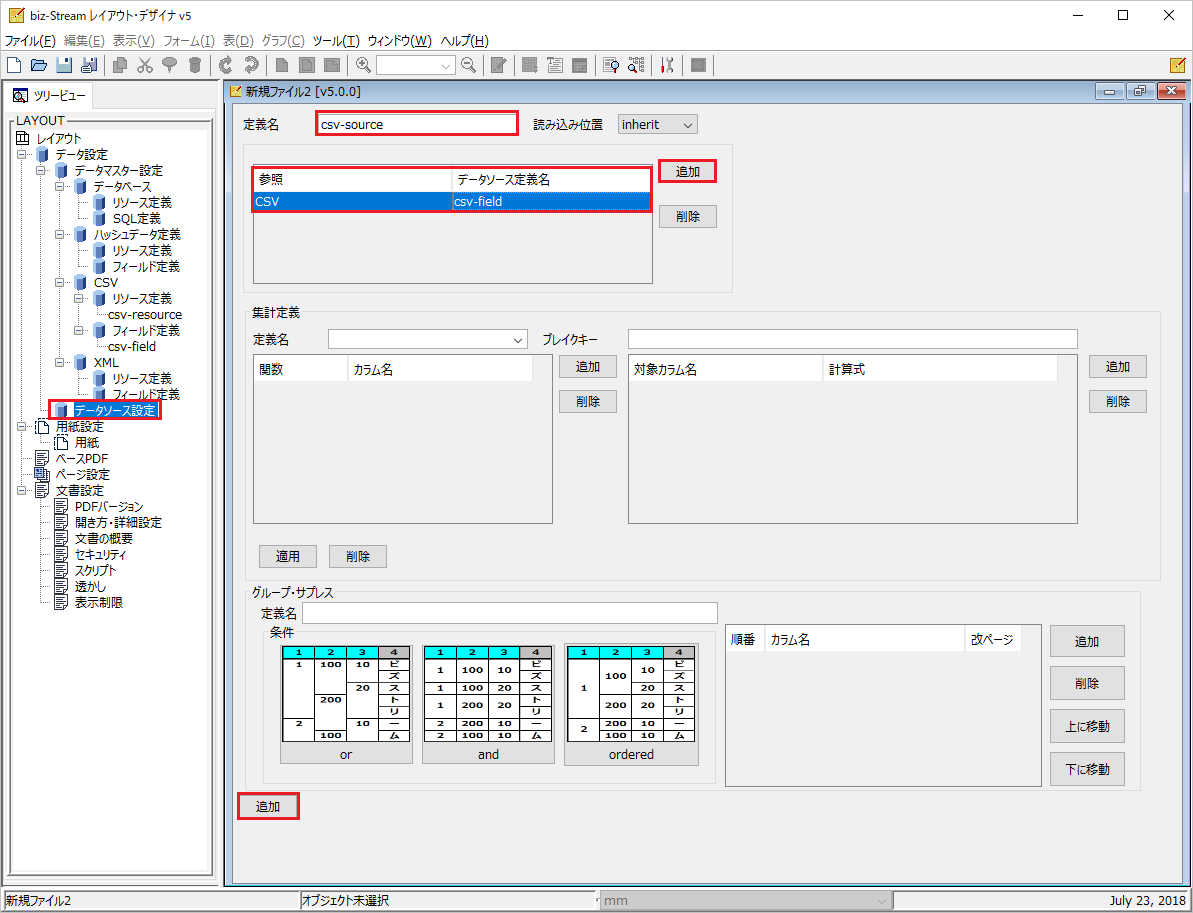Click the Save As floppy icon
This screenshot has width=1193, height=913.
point(89,65)
